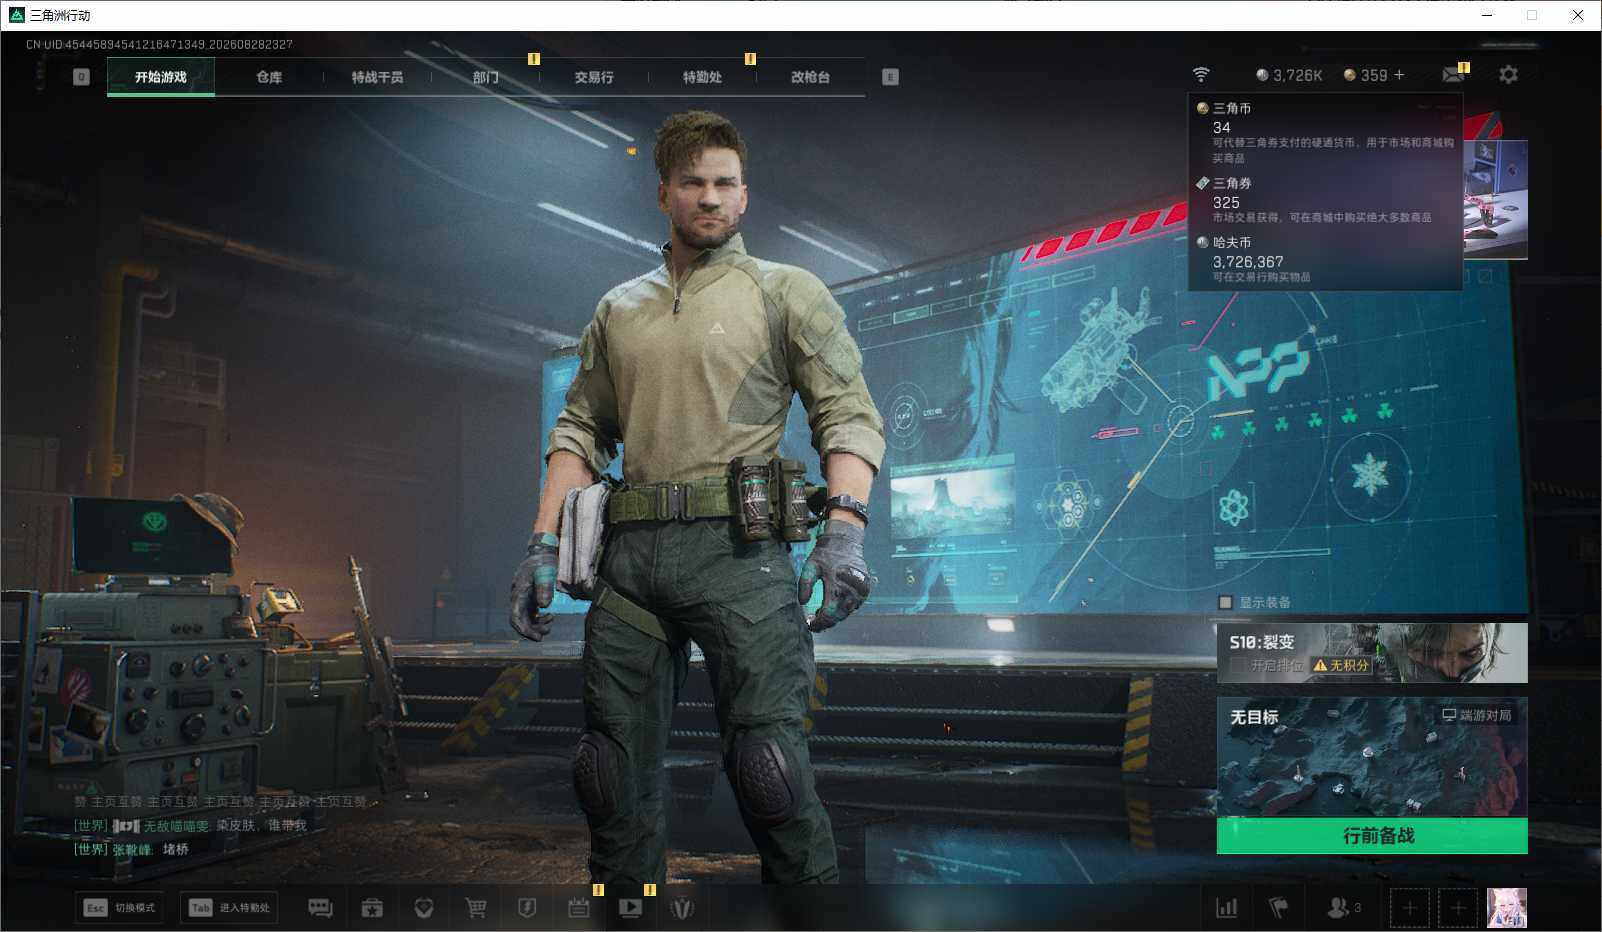Click the green 行前备战 button

pyautogui.click(x=1372, y=836)
